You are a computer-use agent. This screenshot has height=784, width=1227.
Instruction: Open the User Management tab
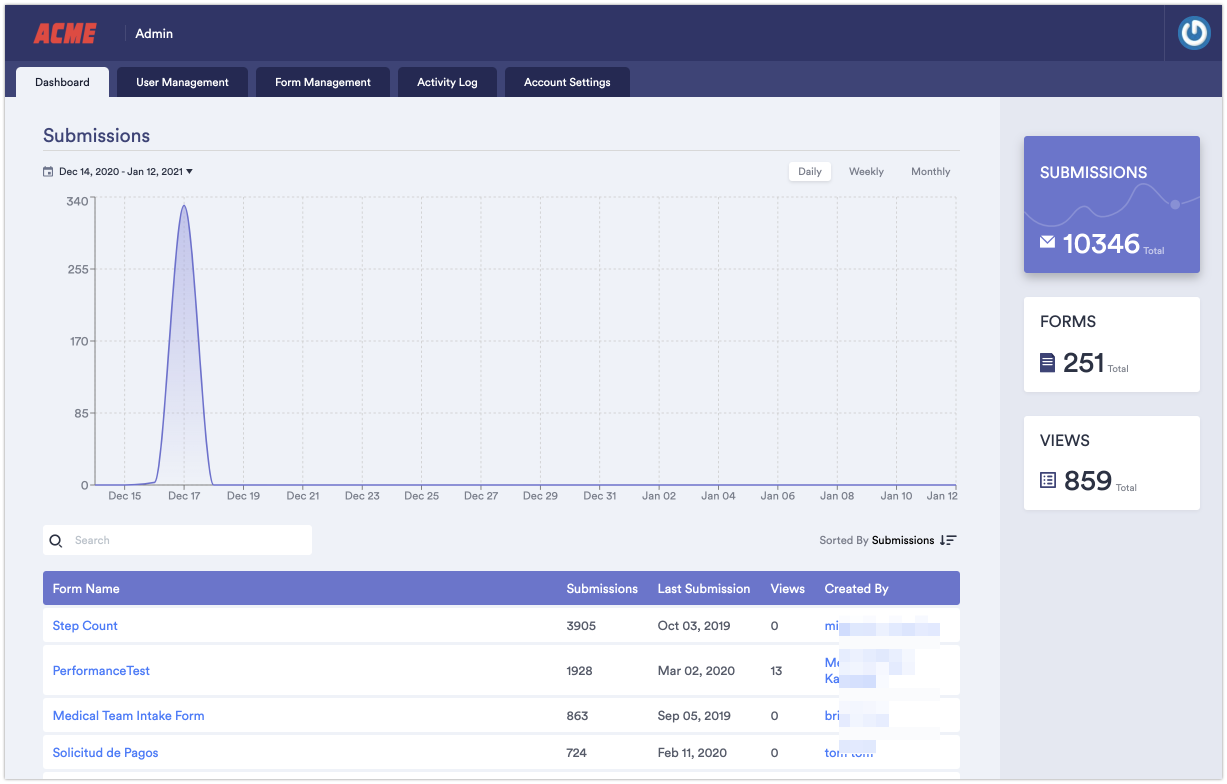(182, 82)
